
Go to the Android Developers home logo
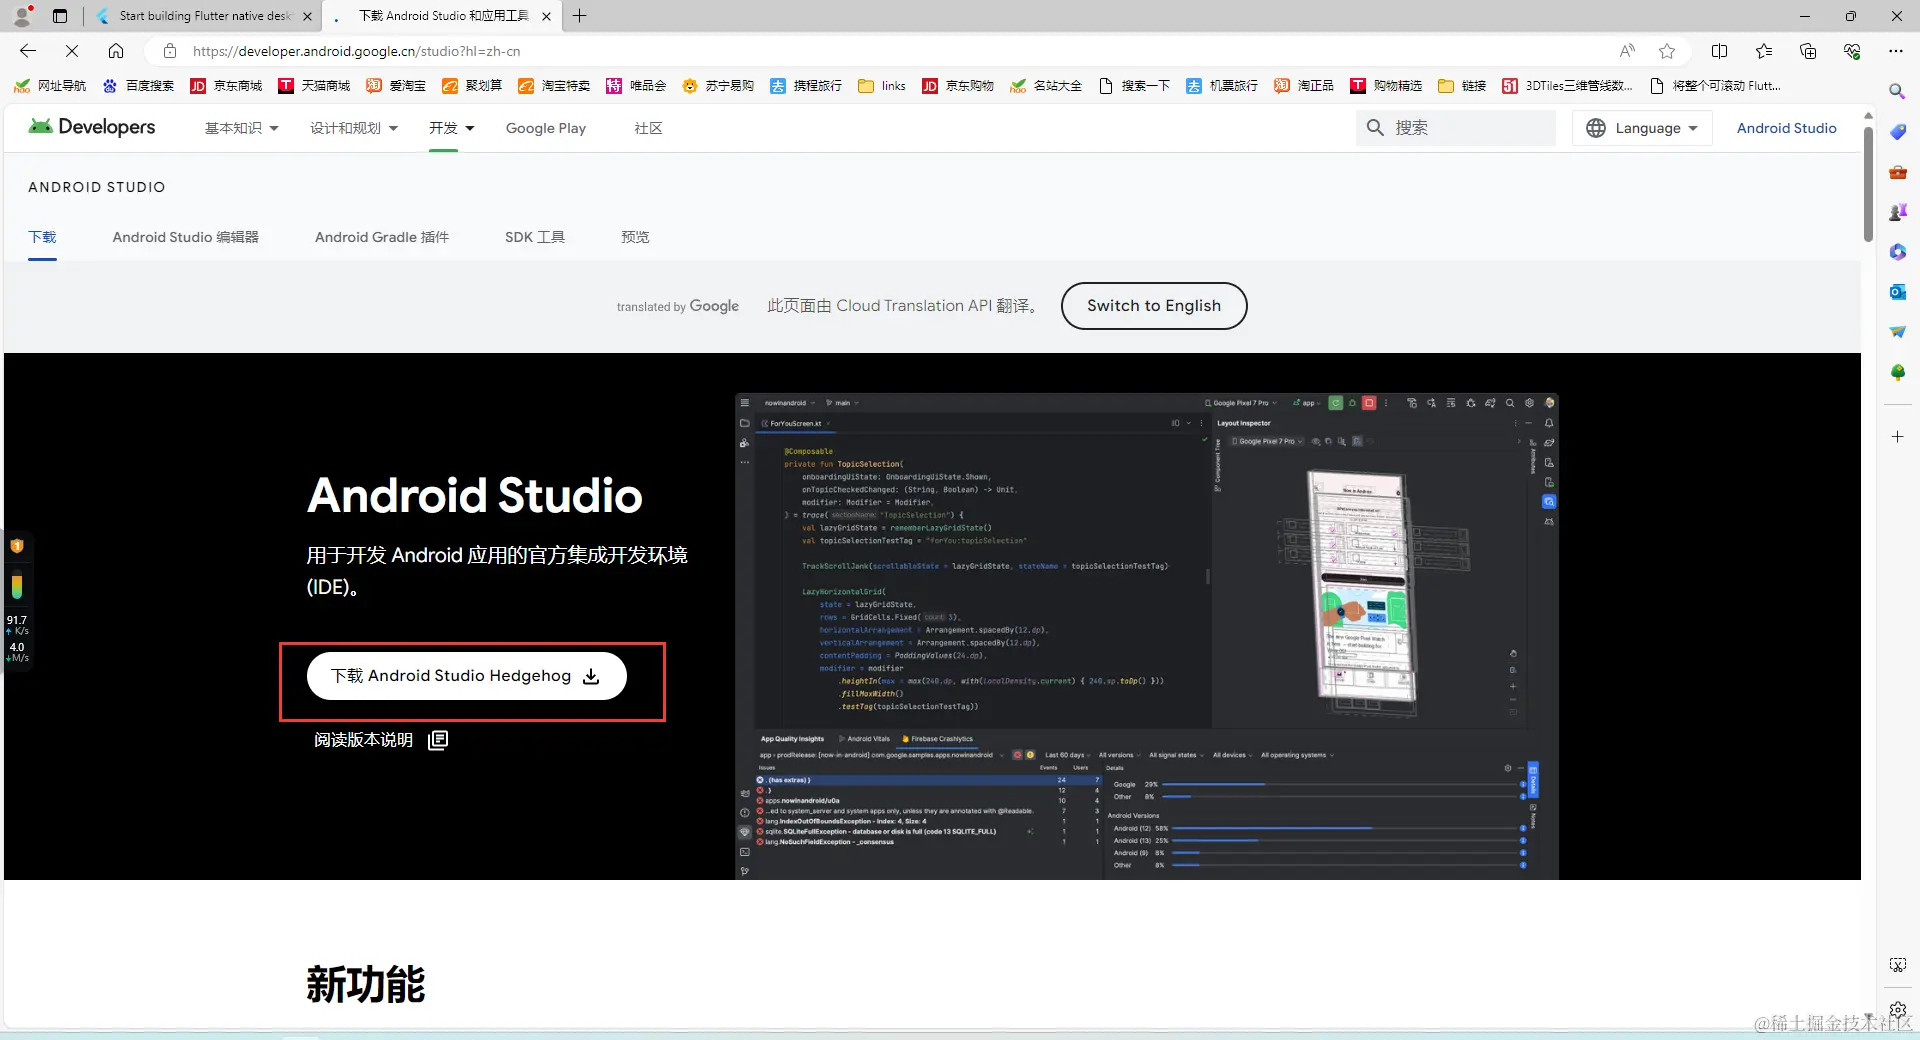pyautogui.click(x=92, y=127)
